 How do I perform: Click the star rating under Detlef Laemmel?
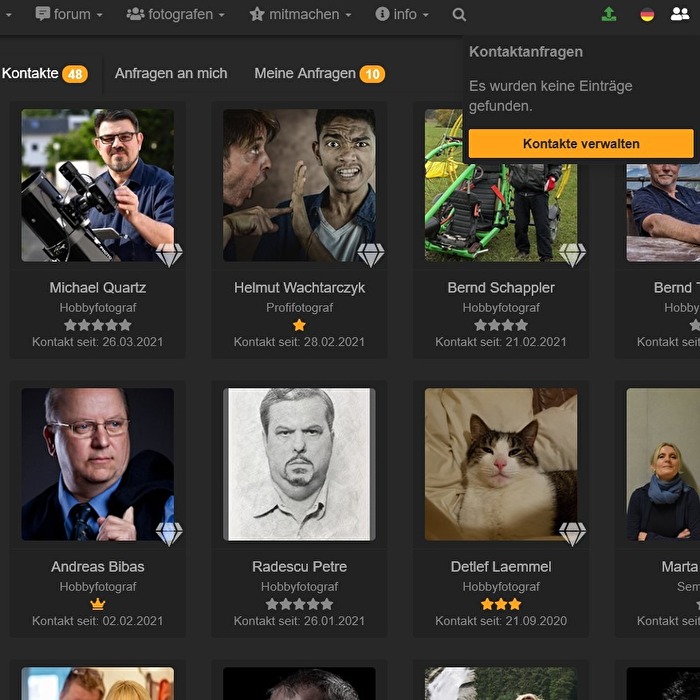point(501,604)
